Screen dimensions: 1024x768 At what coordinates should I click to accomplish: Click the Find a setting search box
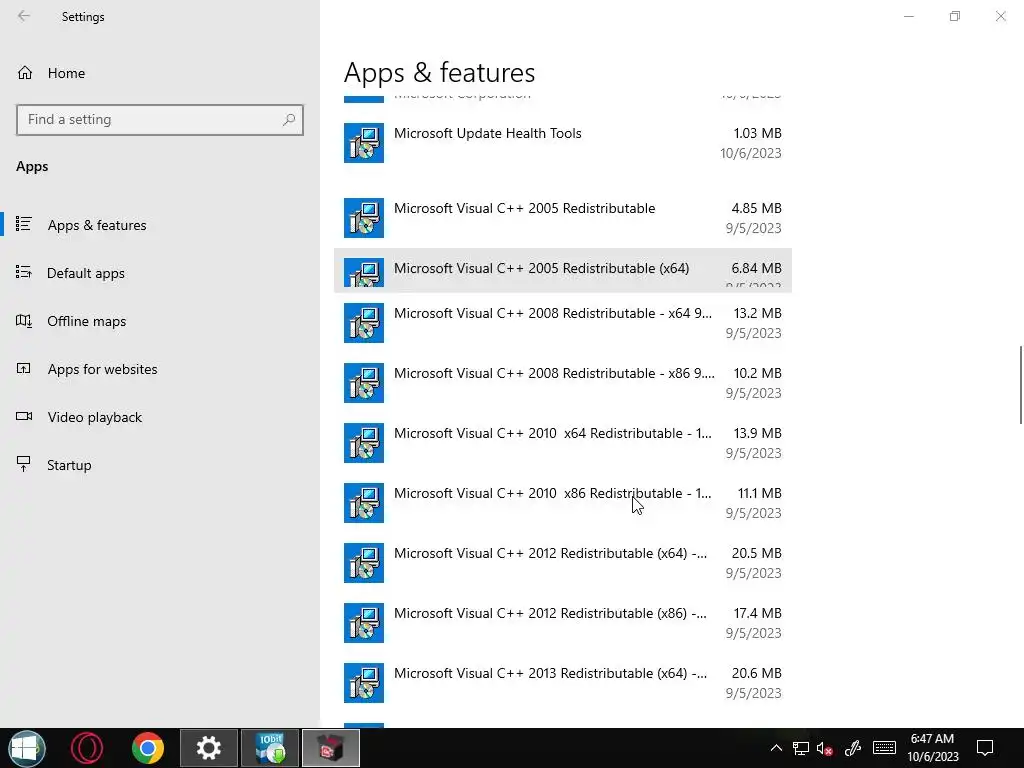[x=160, y=120]
